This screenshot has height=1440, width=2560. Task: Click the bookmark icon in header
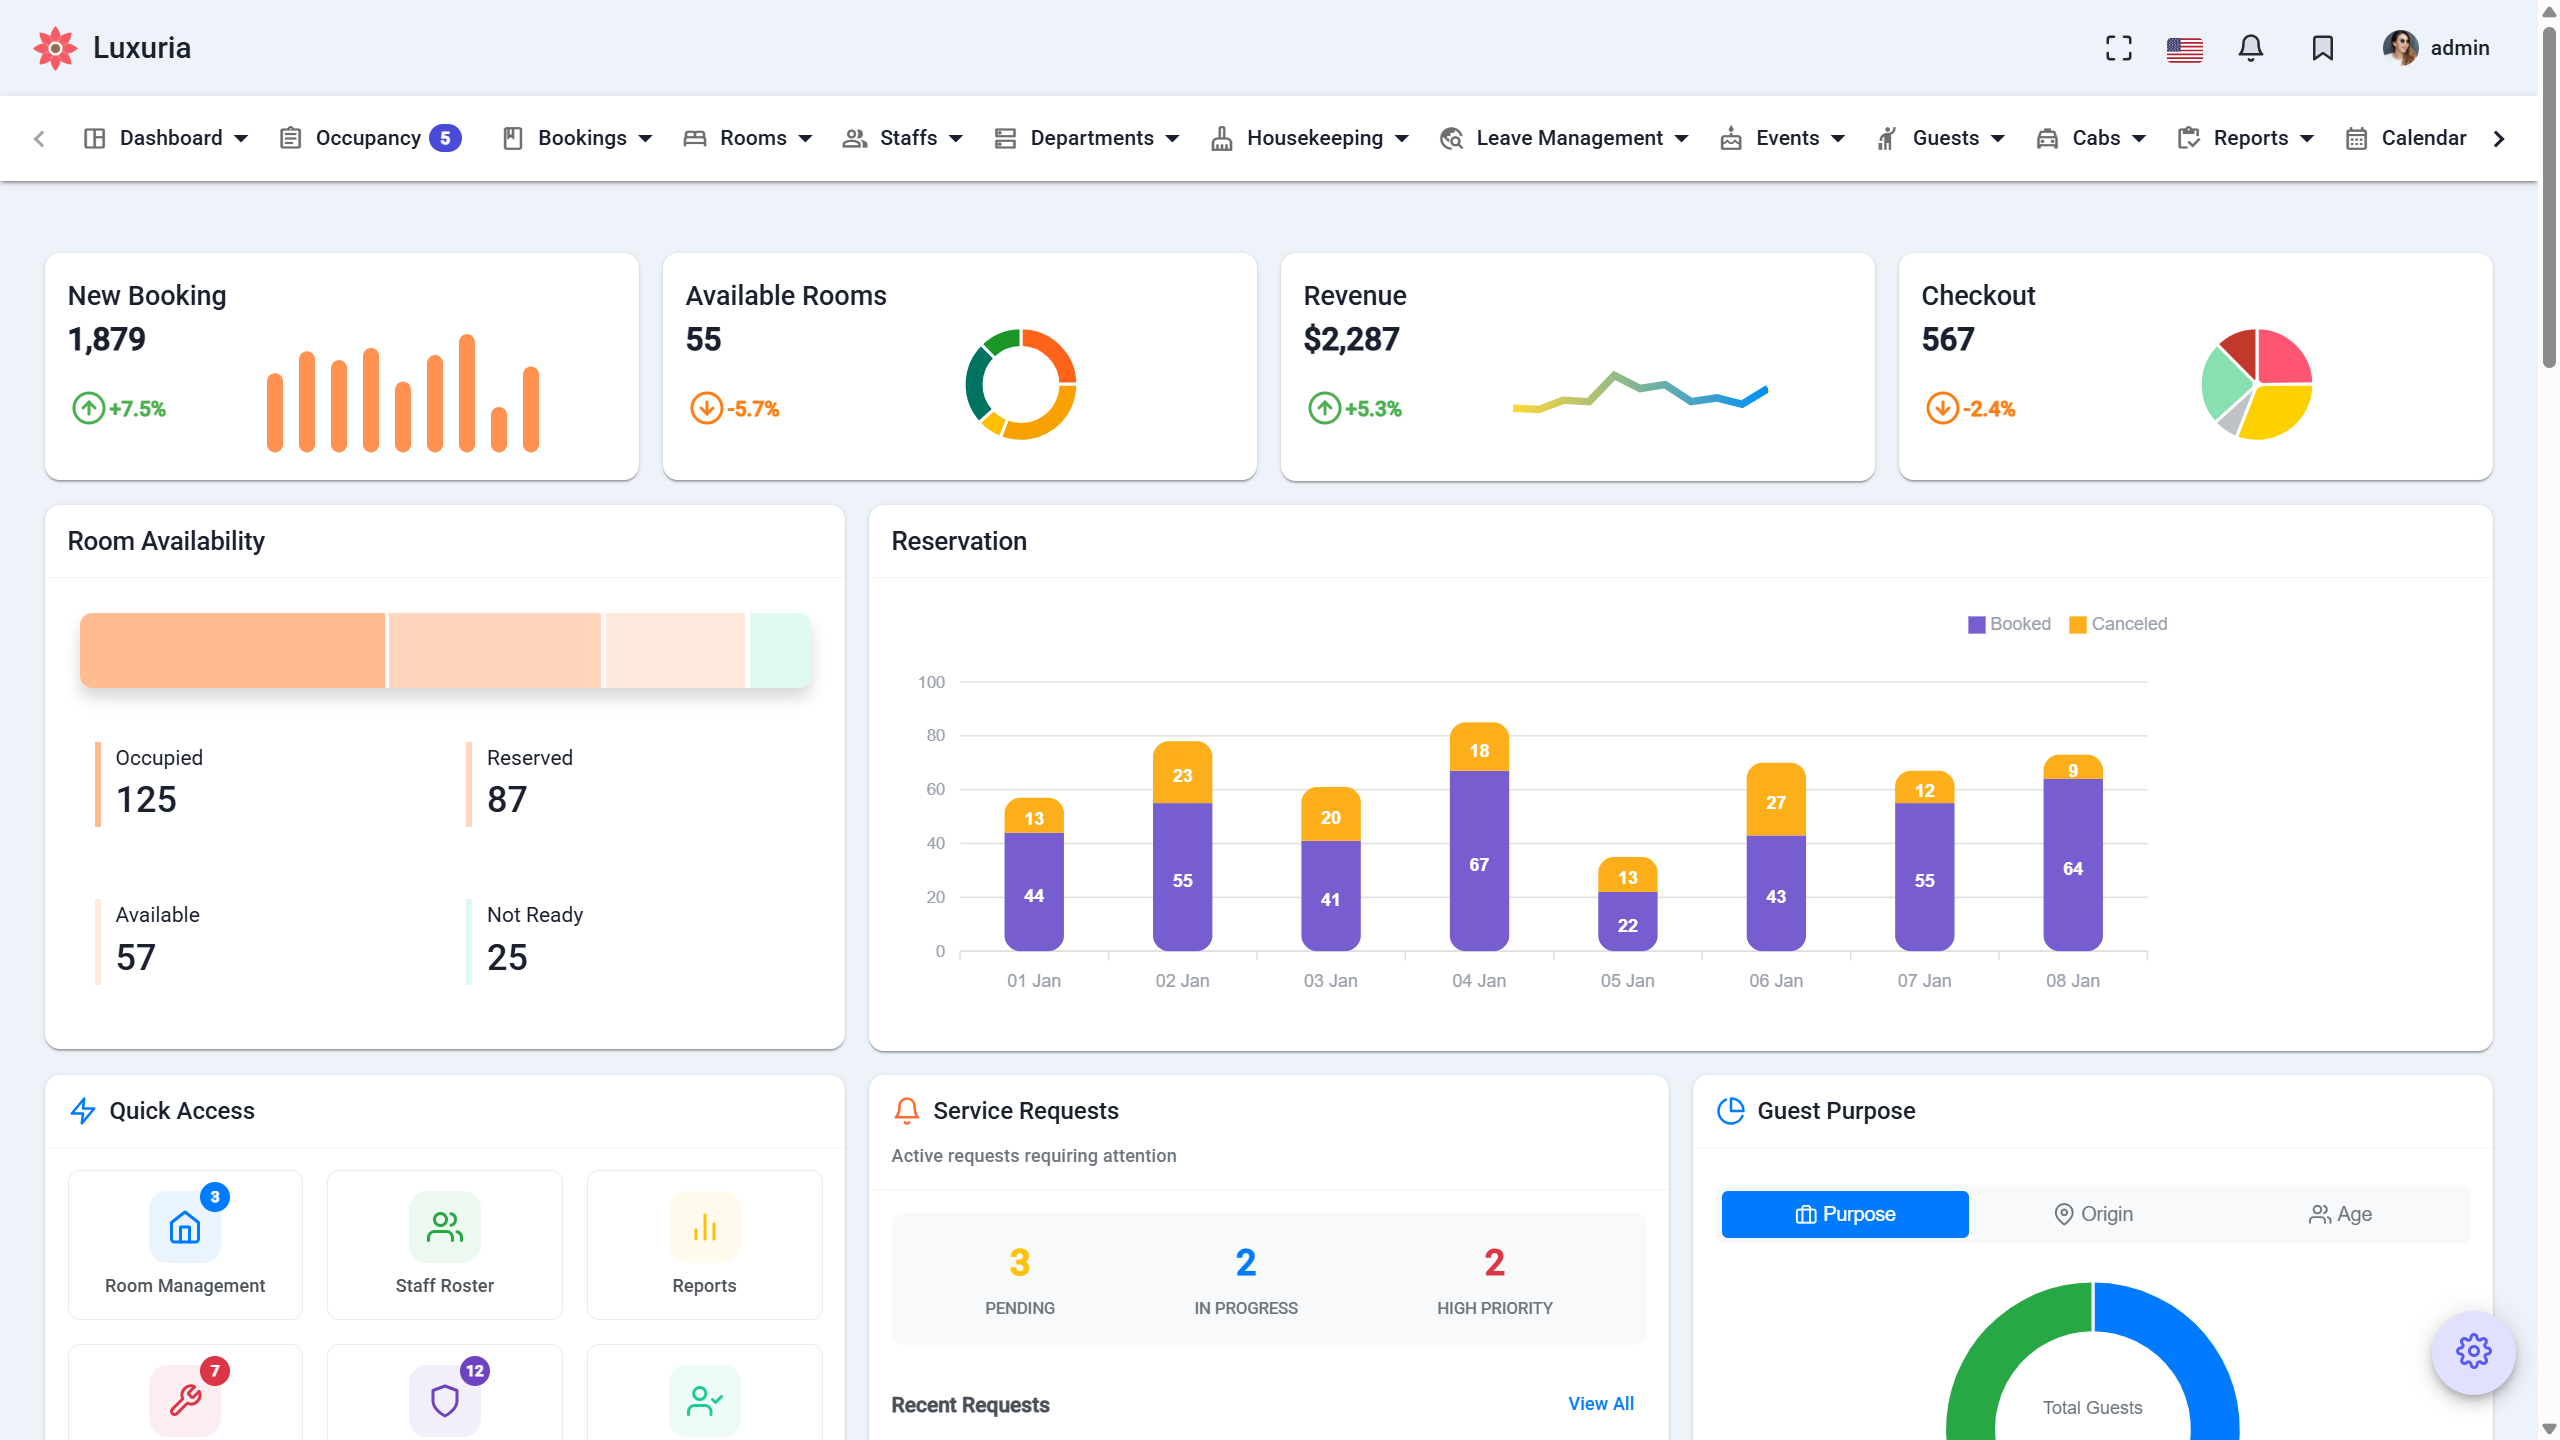click(x=2322, y=48)
